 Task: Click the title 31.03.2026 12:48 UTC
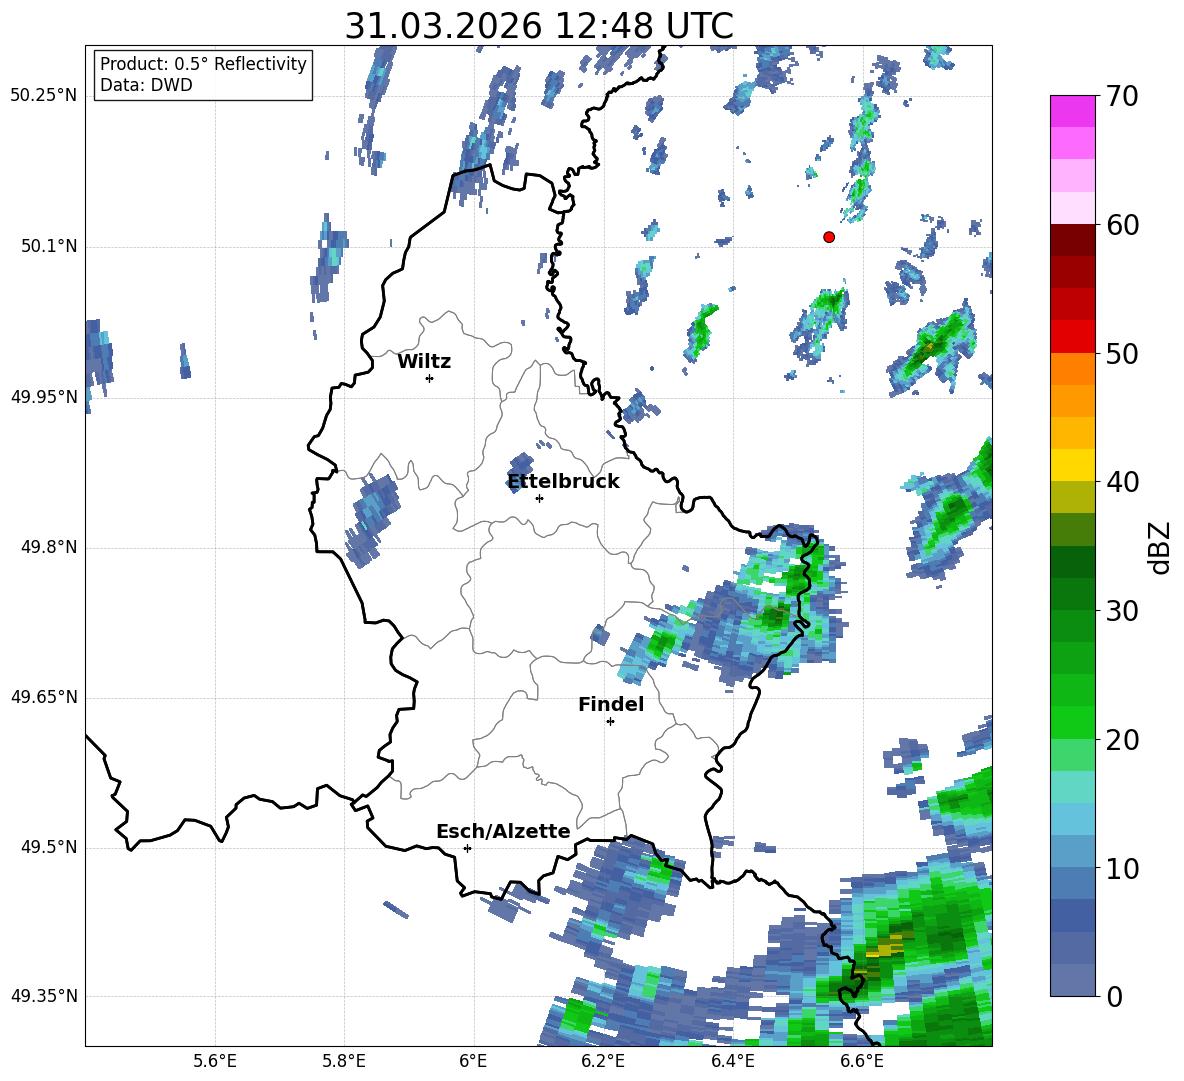[x=539, y=26]
